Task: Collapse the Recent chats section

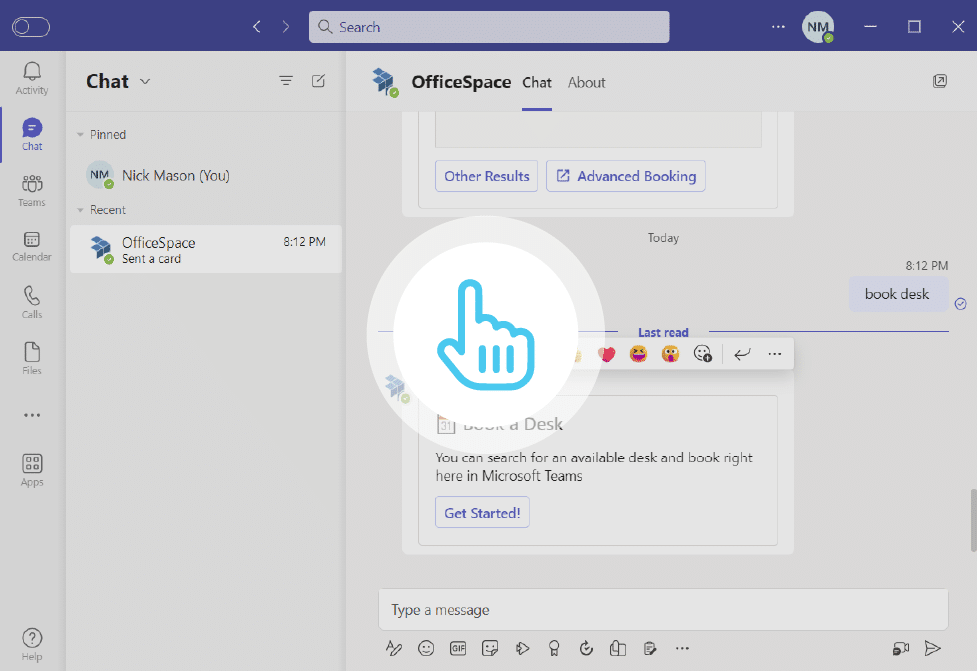Action: coord(79,210)
